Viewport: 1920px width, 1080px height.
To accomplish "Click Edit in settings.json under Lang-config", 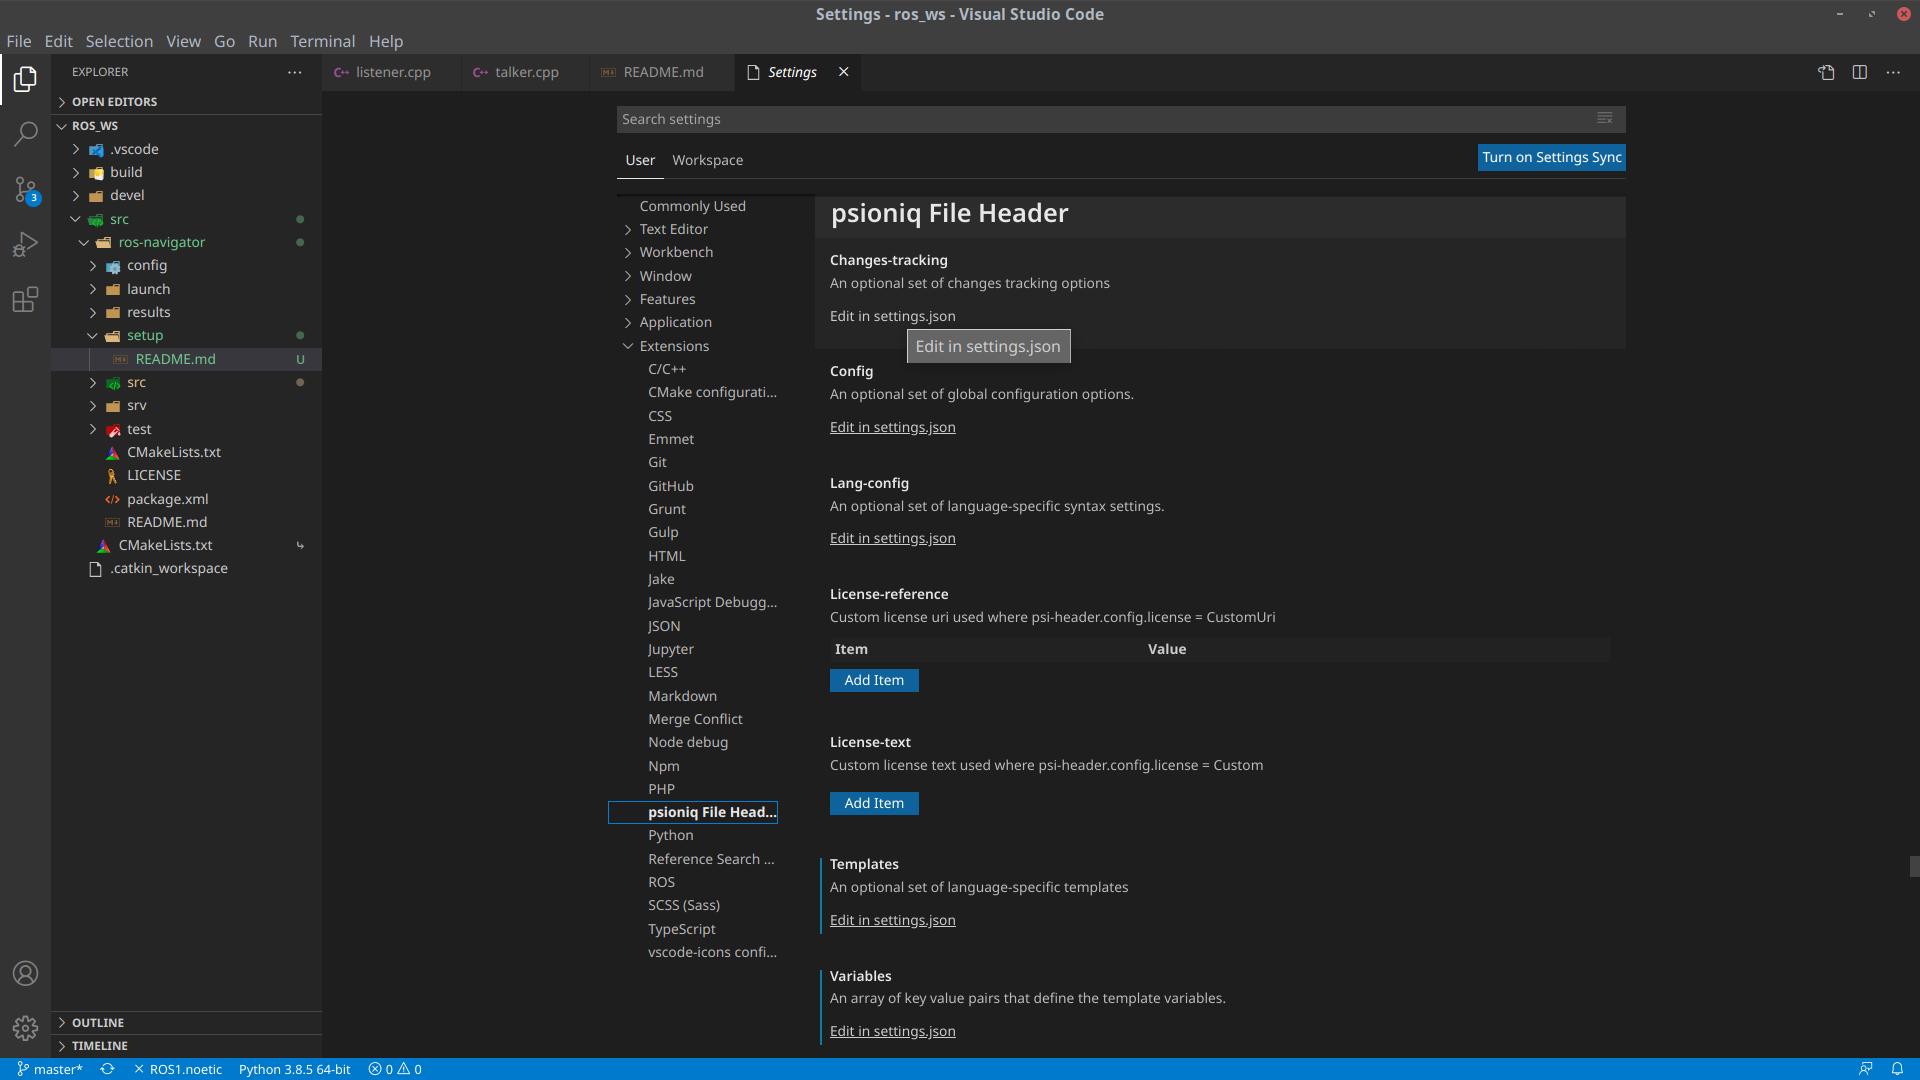I will click(x=892, y=538).
